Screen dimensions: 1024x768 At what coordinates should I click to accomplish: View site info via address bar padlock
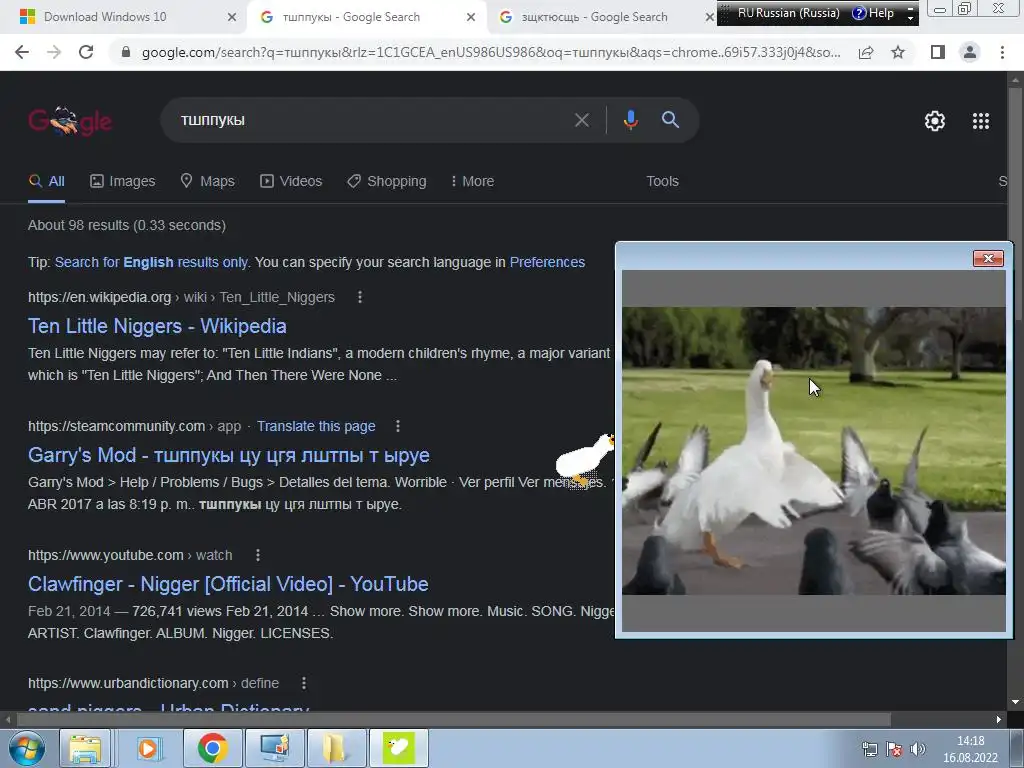click(x=126, y=52)
